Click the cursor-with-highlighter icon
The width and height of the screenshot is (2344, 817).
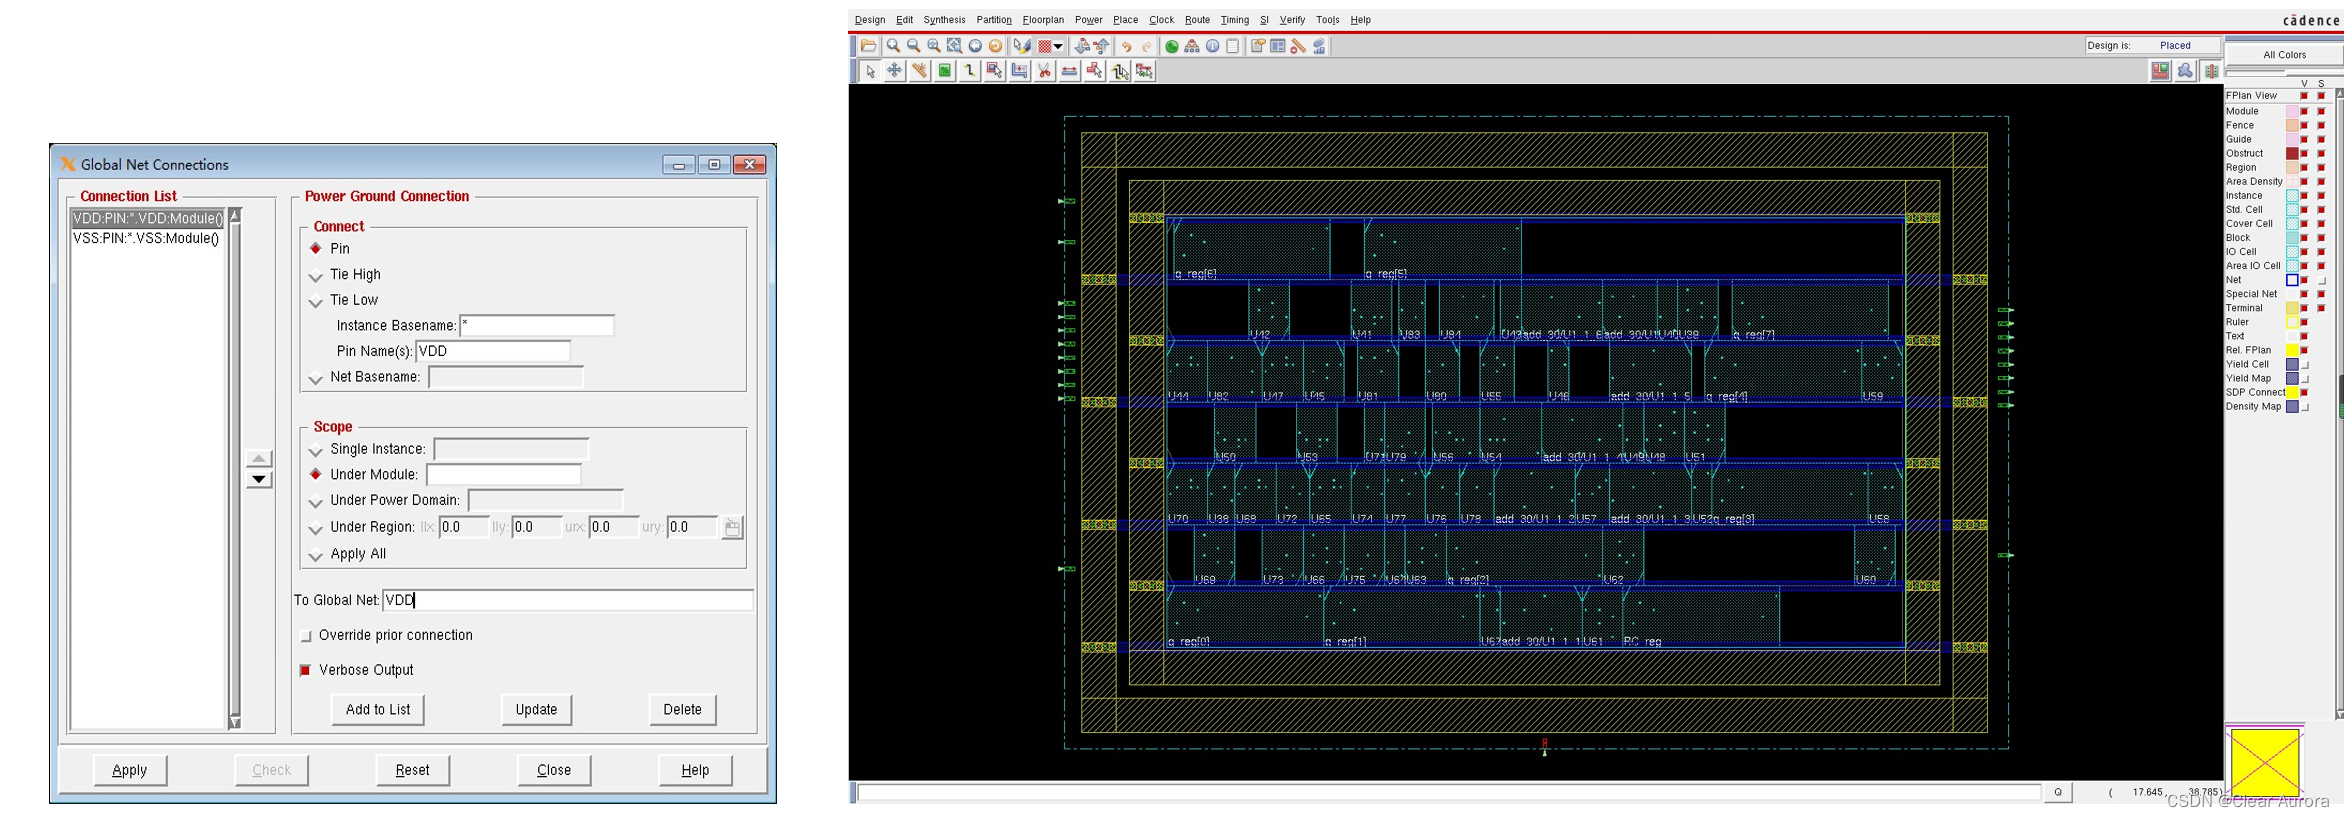click(1021, 46)
